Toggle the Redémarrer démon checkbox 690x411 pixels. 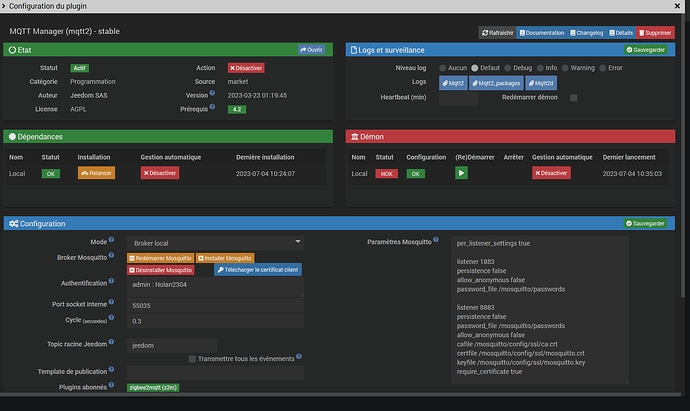tap(573, 98)
